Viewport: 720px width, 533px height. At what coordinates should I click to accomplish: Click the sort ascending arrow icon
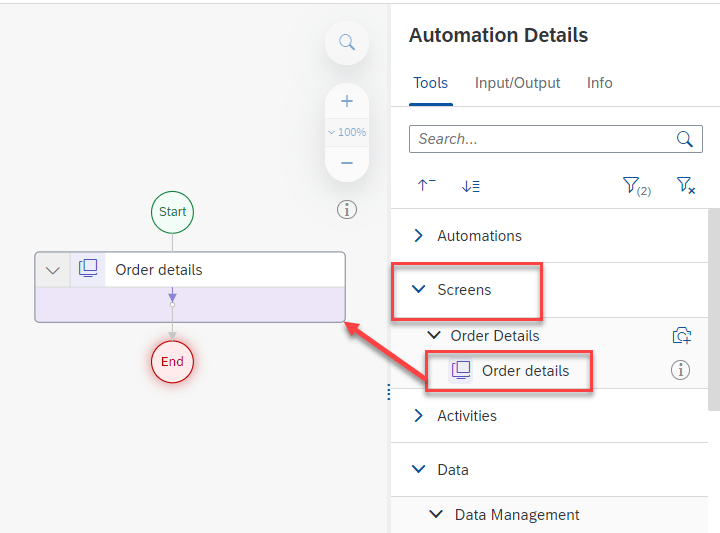coord(426,185)
